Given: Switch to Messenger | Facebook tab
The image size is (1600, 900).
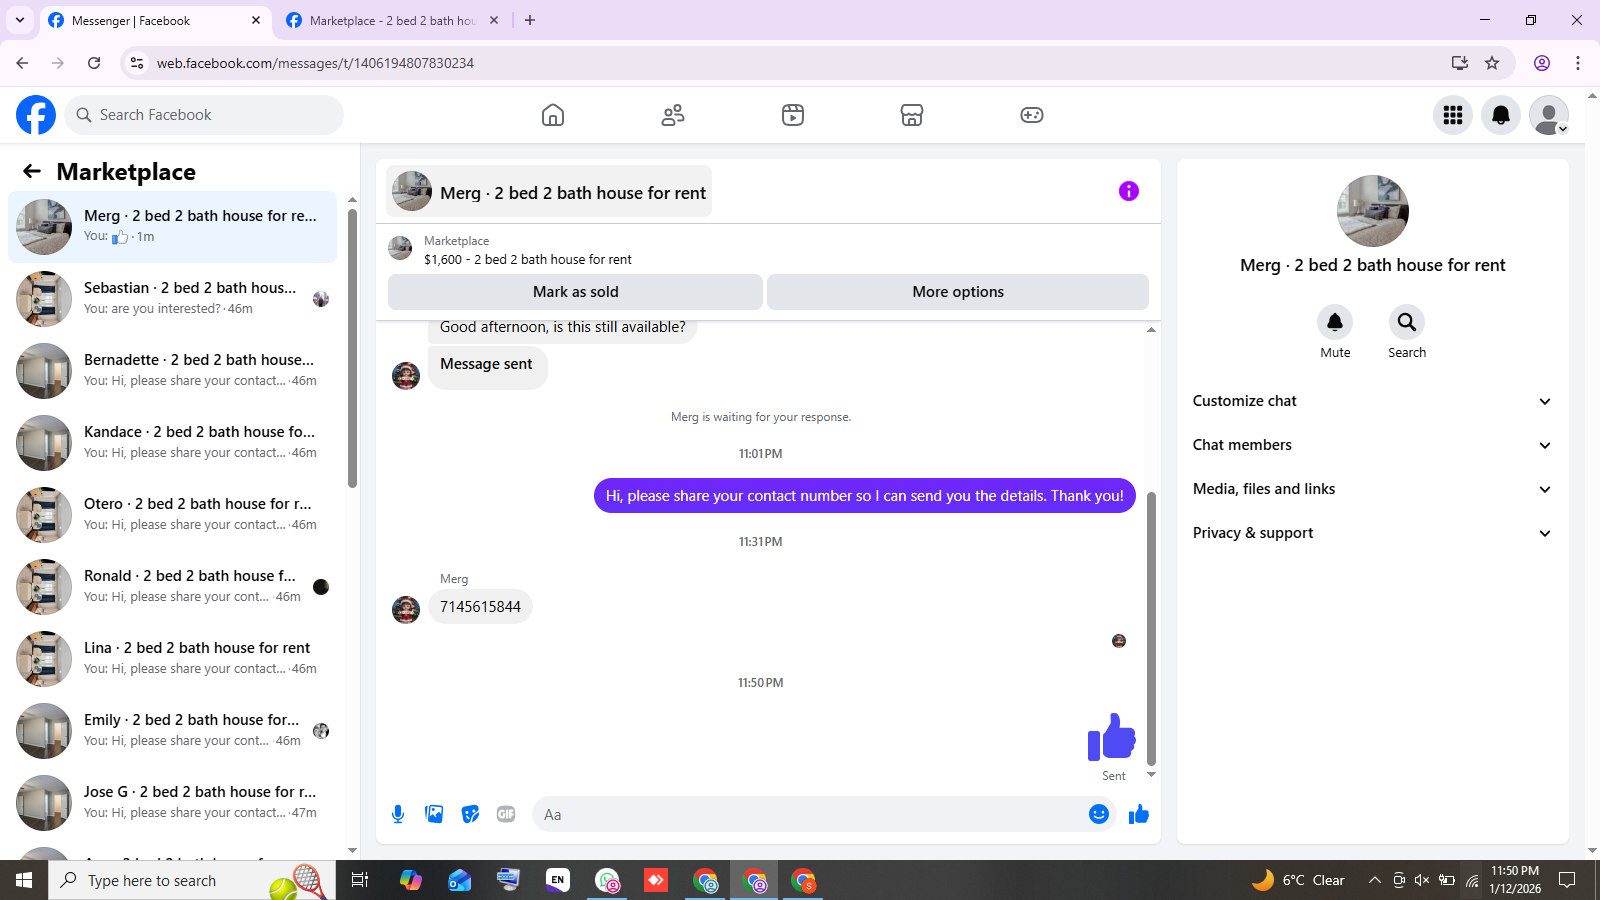Looking at the screenshot, I should (x=155, y=20).
